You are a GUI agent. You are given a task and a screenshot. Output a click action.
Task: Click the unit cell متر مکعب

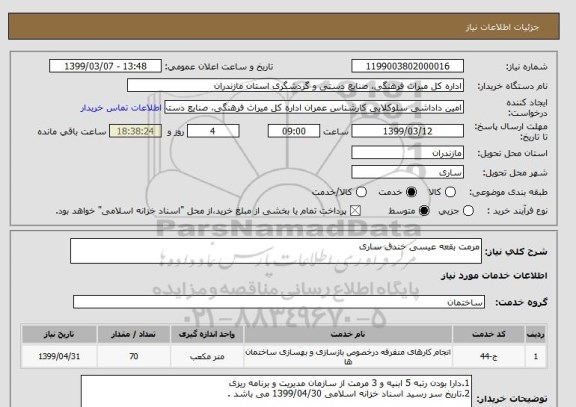tap(207, 356)
